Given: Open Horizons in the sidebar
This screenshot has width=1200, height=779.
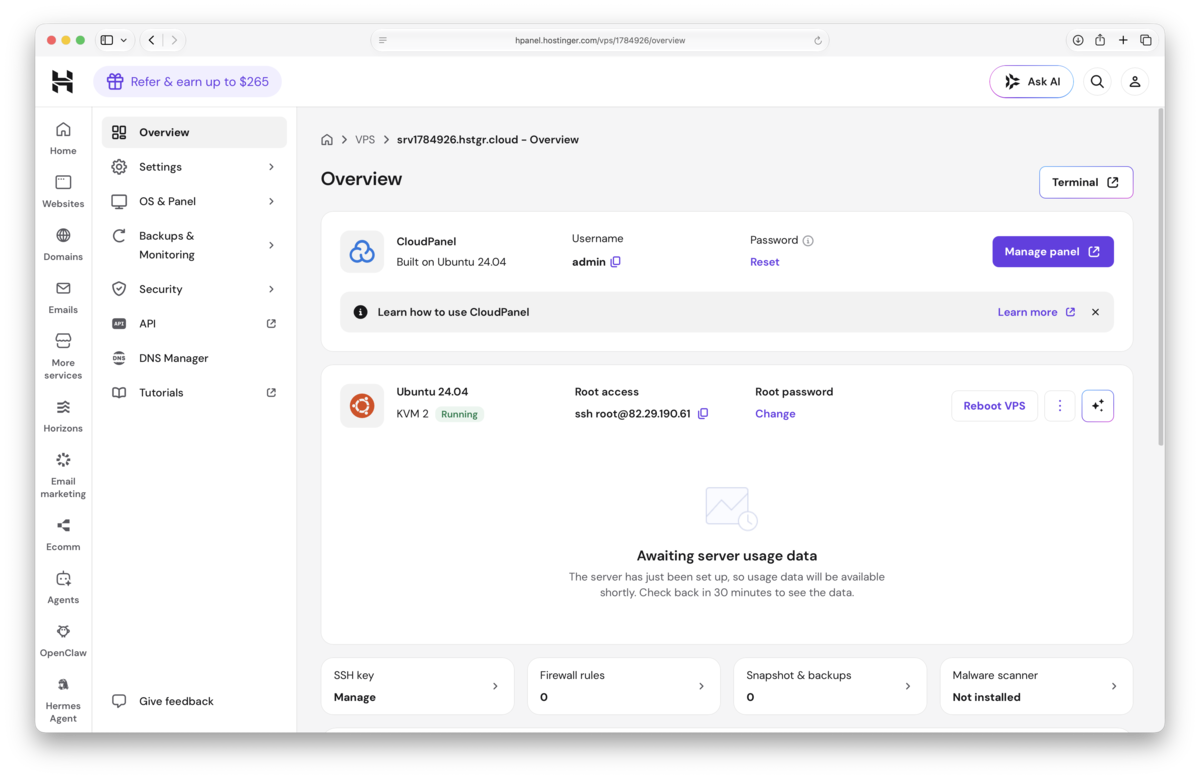Looking at the screenshot, I should click(63, 416).
